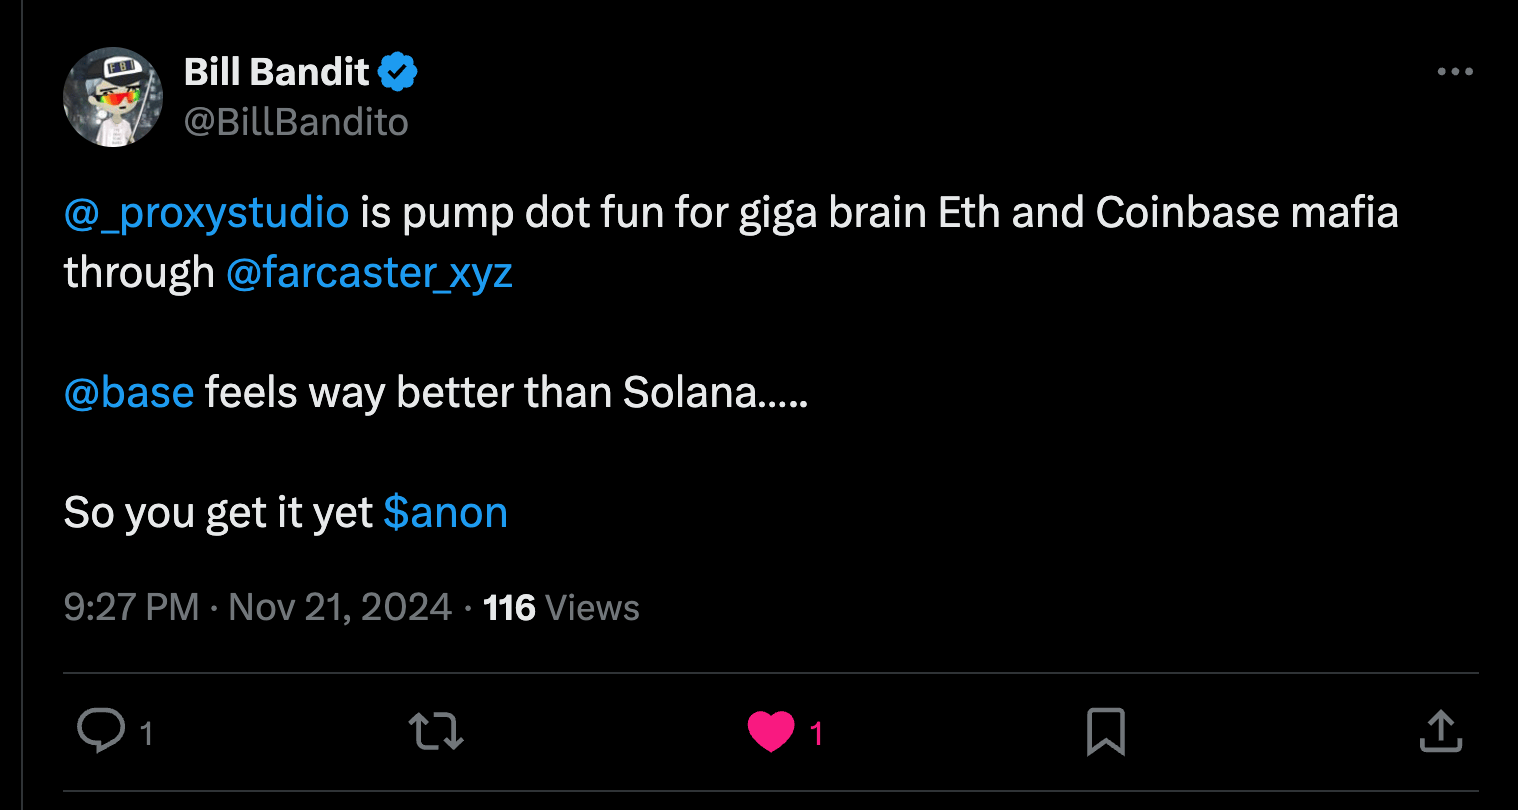The height and width of the screenshot is (810, 1518).
Task: Visit the @base mention
Action: pos(129,393)
